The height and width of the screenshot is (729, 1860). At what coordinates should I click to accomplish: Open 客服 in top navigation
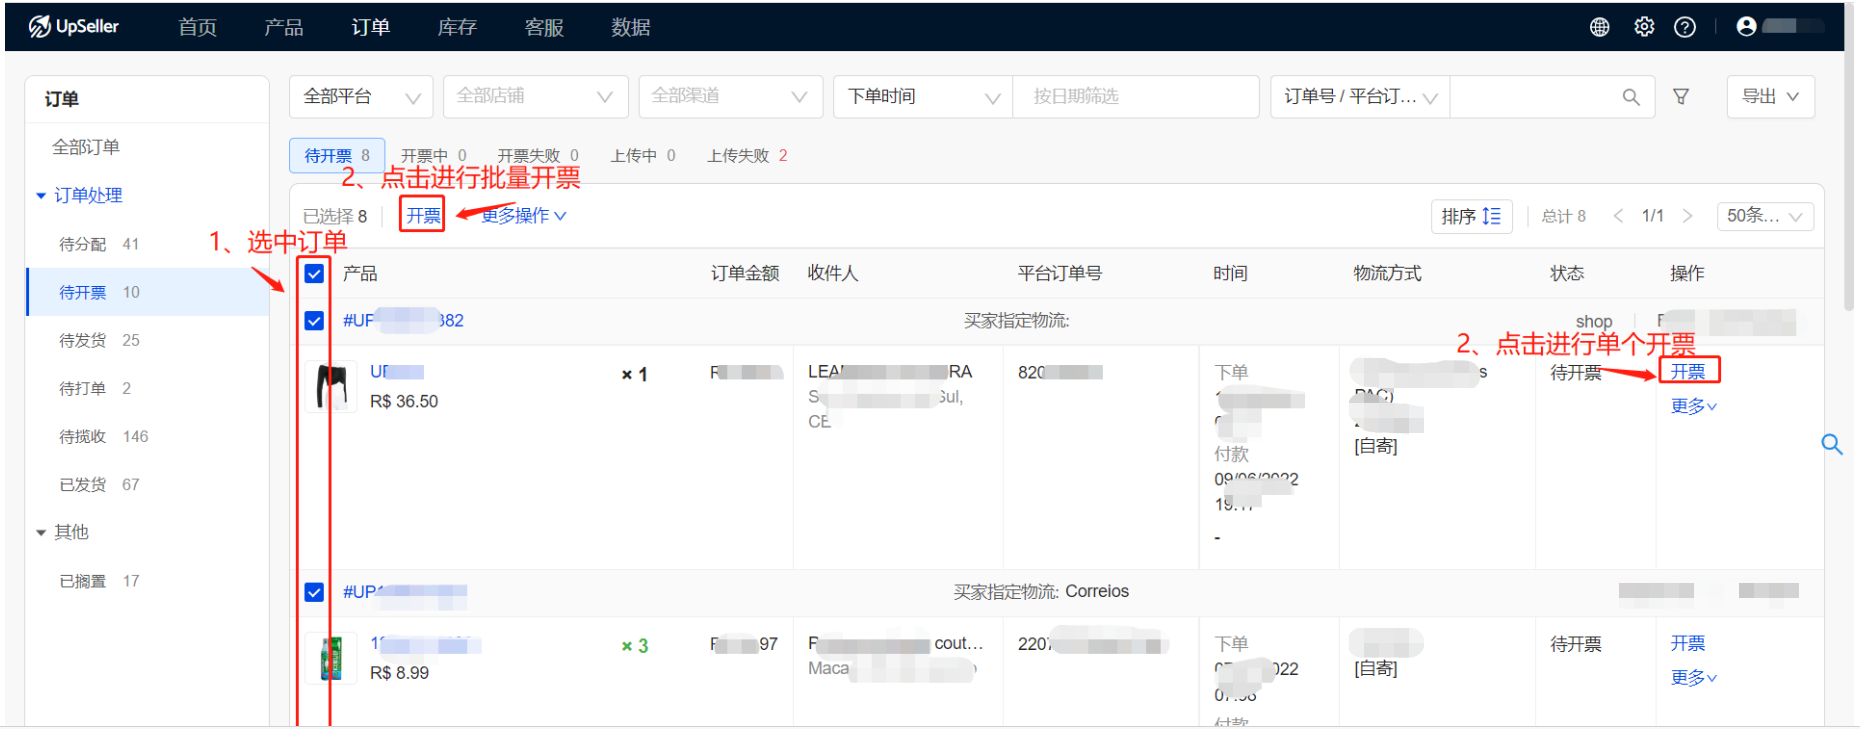point(544,27)
